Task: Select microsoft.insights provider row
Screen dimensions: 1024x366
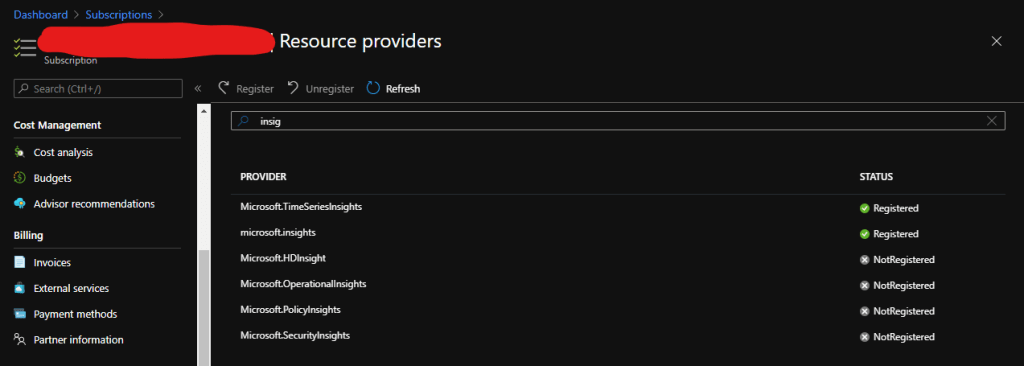Action: (x=618, y=233)
